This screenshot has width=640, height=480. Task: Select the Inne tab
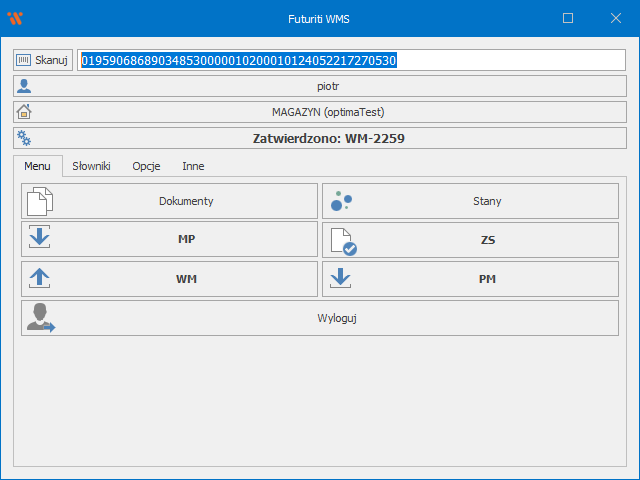(193, 166)
